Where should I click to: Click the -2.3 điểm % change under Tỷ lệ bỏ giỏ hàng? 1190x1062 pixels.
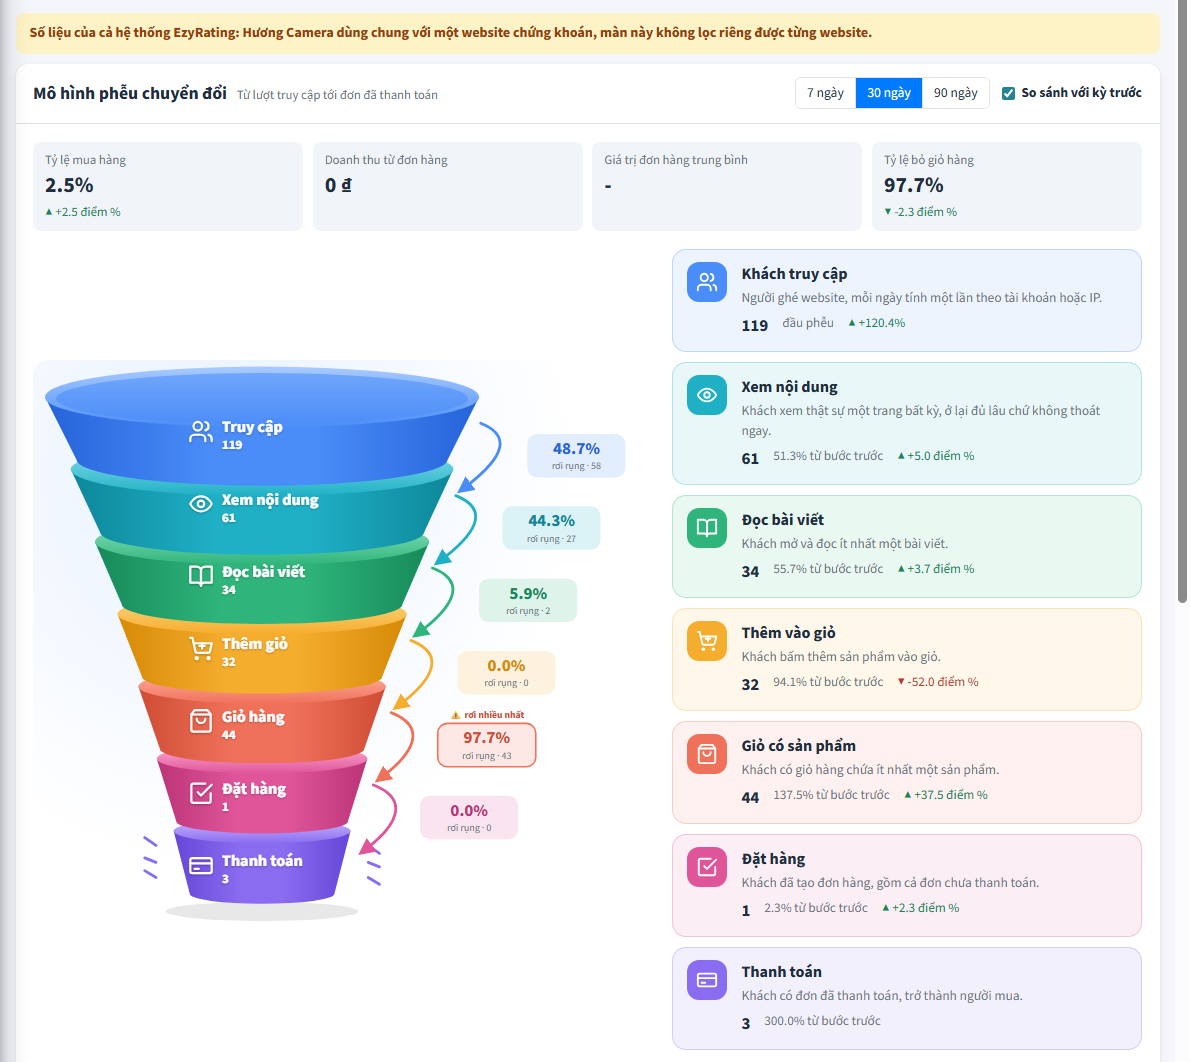[921, 213]
